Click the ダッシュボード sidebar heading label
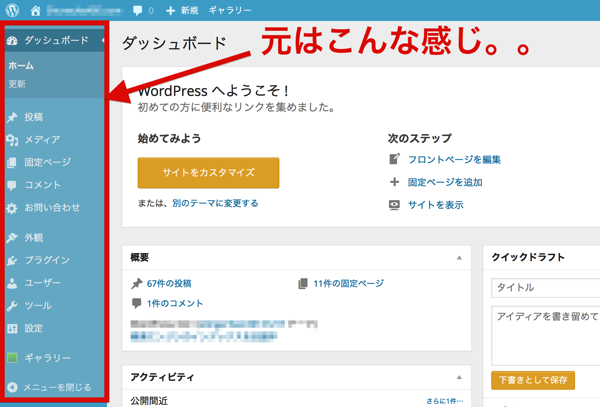 click(x=56, y=40)
